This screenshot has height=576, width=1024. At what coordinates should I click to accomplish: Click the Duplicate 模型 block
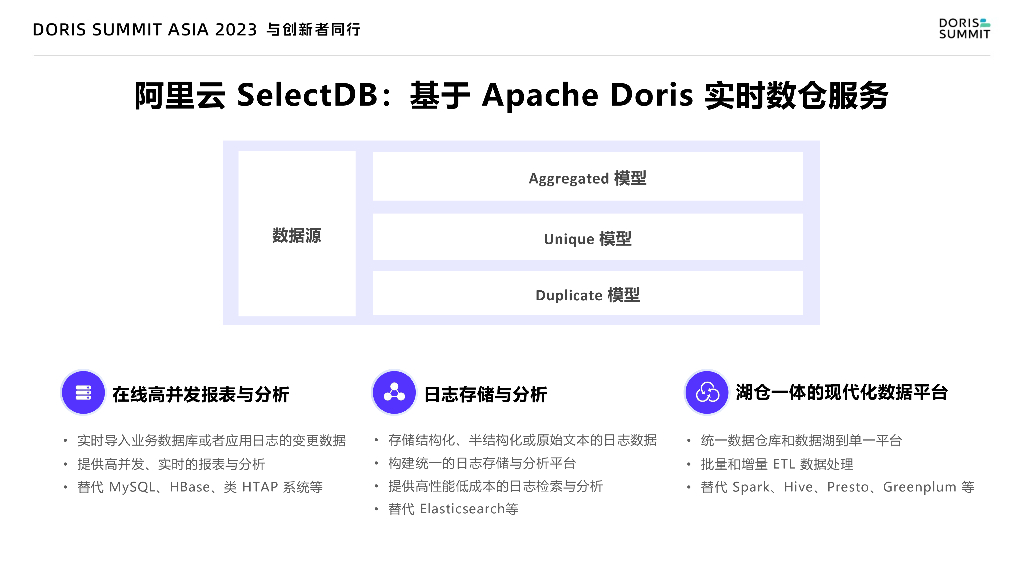[x=587, y=293]
